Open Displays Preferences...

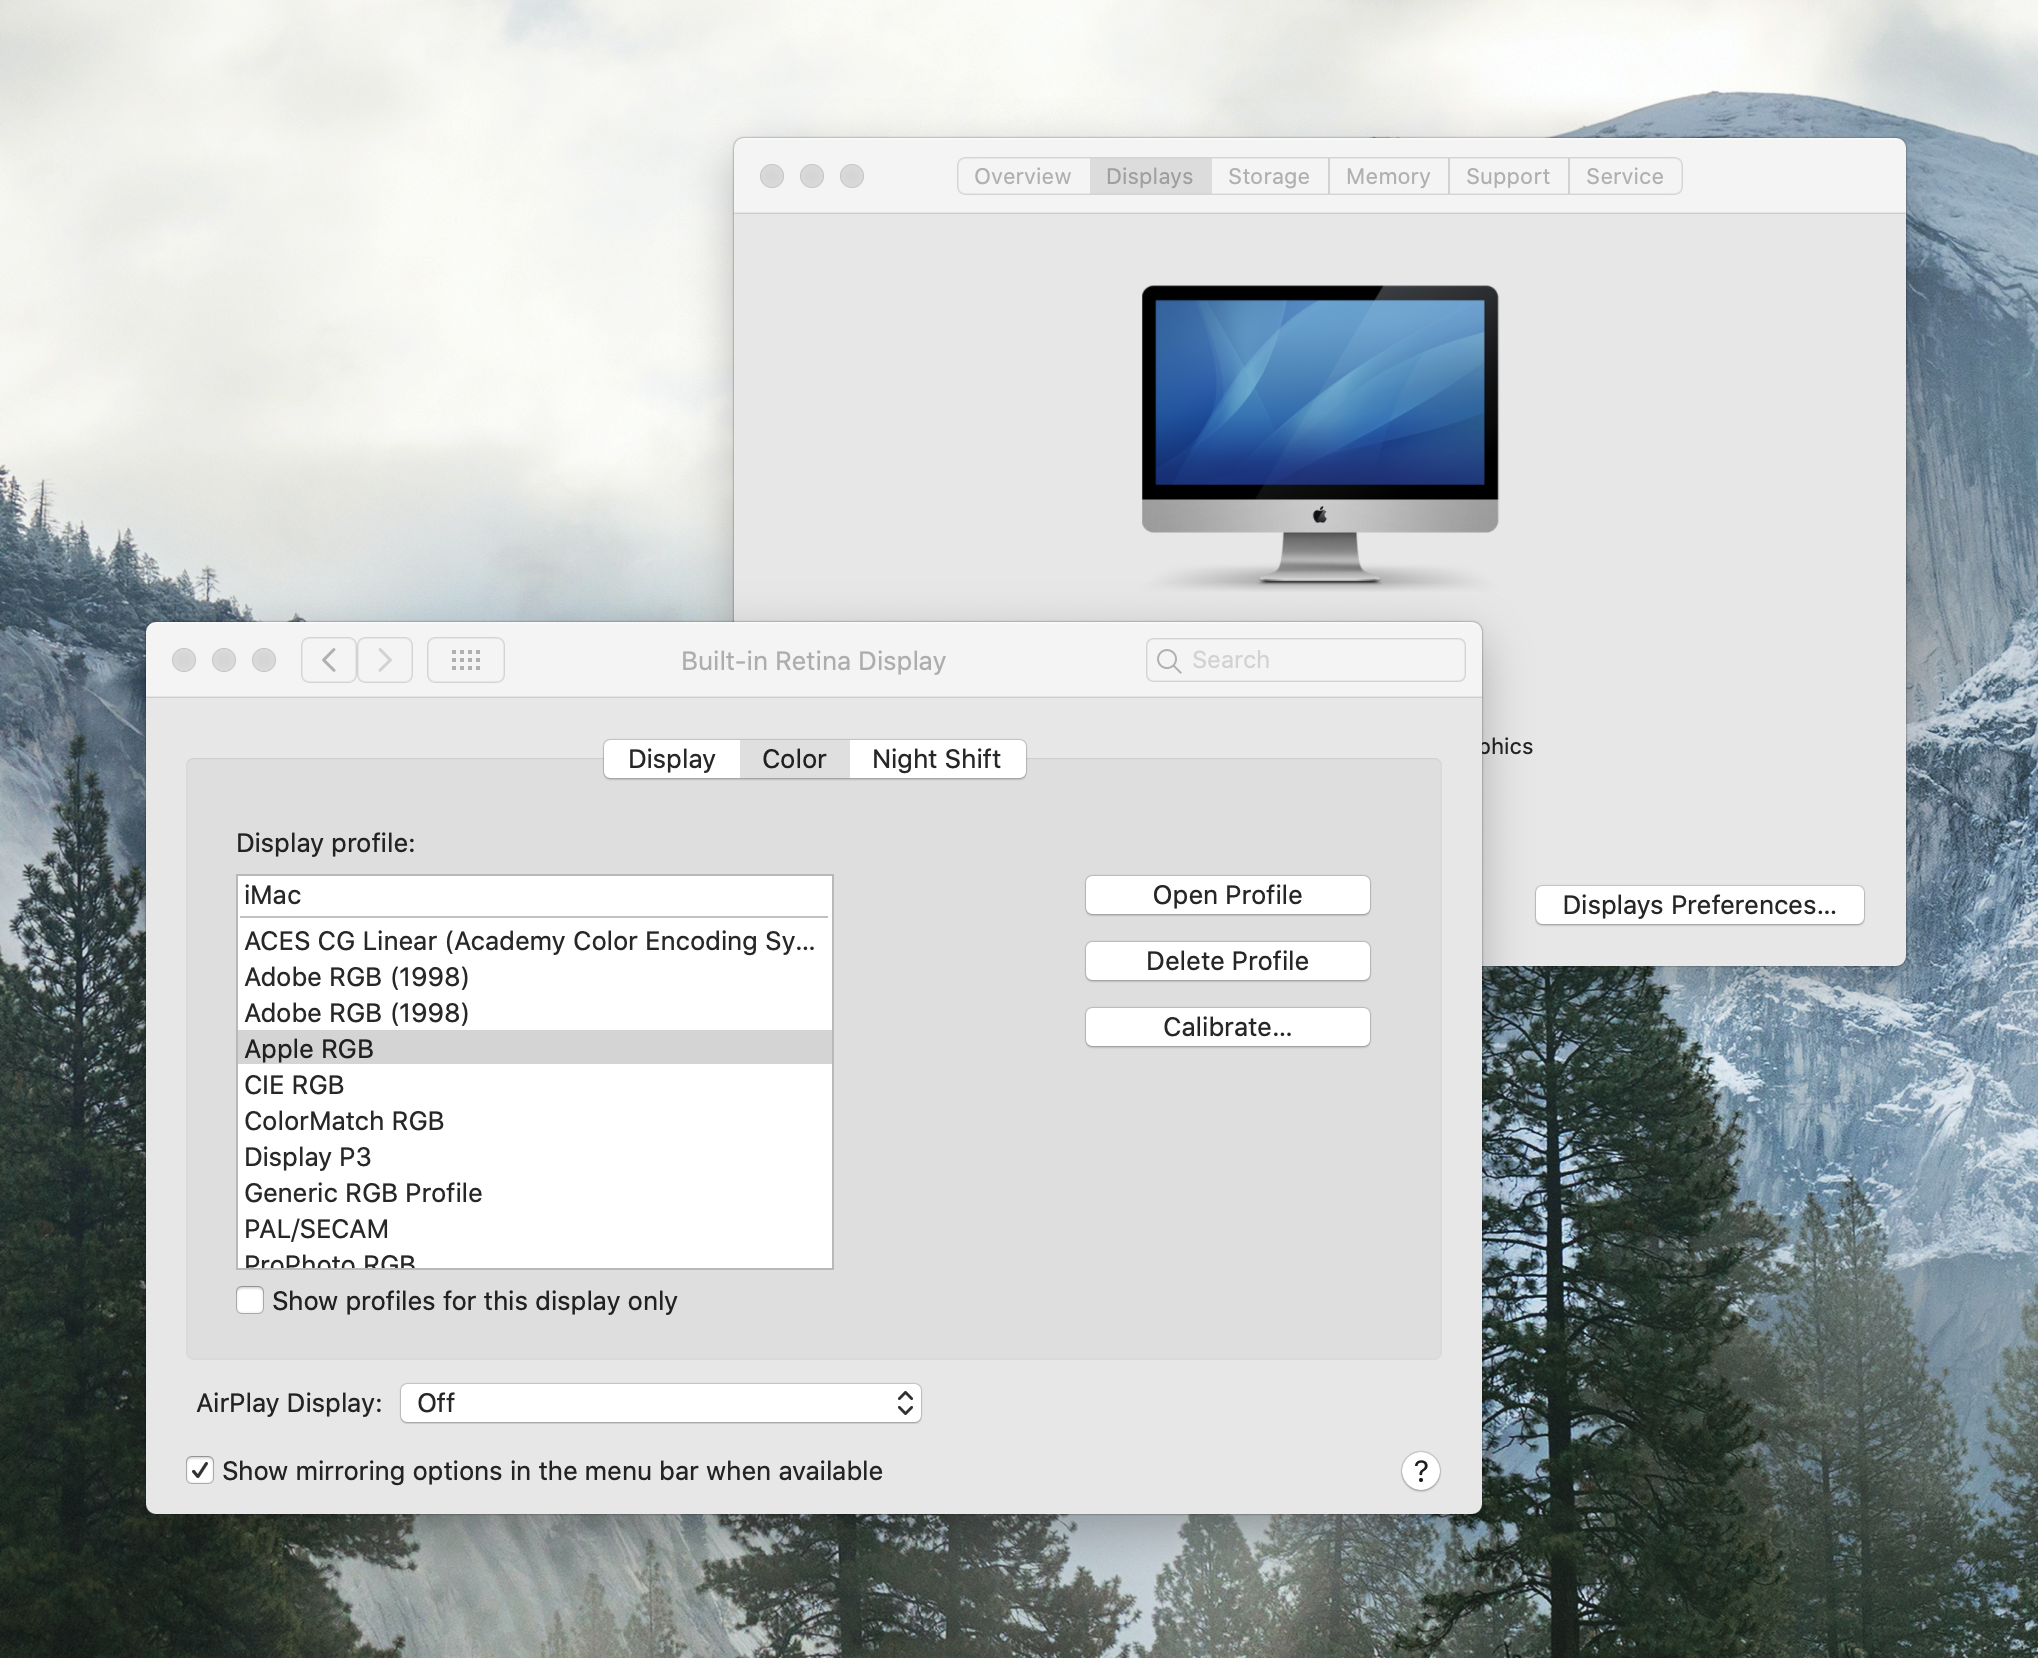coord(1699,905)
